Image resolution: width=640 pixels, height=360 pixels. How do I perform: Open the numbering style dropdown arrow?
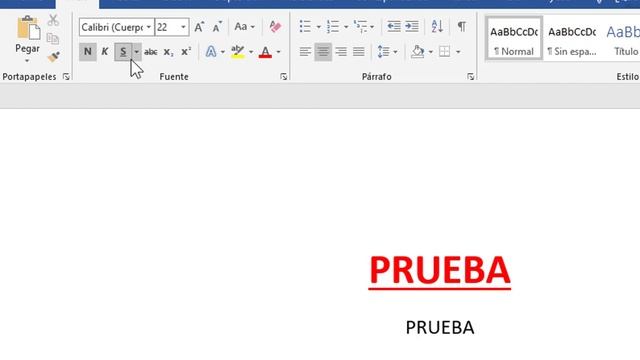coord(346,27)
